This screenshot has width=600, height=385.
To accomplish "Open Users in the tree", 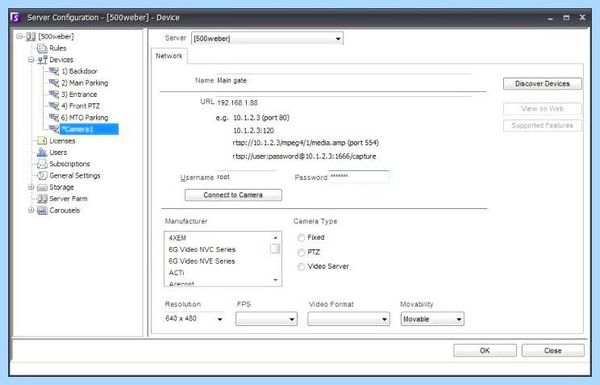I will click(58, 152).
